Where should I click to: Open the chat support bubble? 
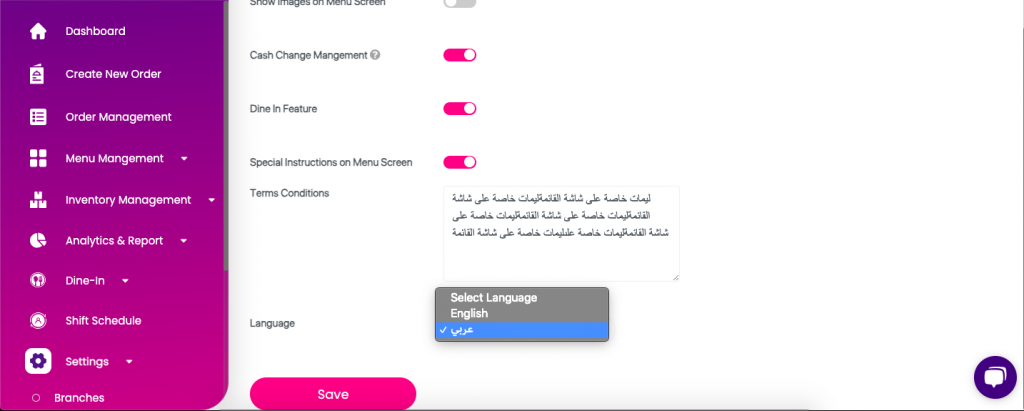click(x=994, y=377)
